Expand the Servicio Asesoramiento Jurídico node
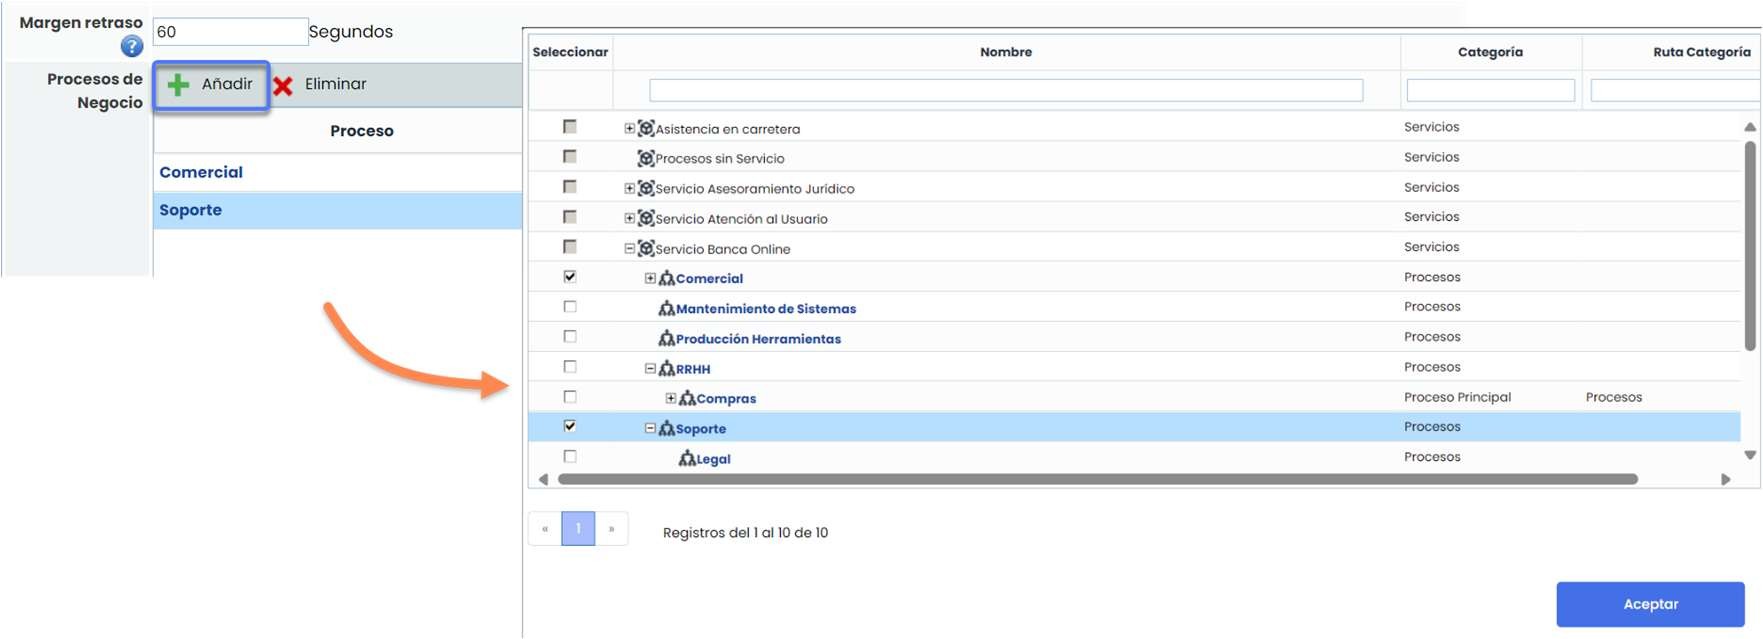This screenshot has width=1763, height=639. point(629,188)
